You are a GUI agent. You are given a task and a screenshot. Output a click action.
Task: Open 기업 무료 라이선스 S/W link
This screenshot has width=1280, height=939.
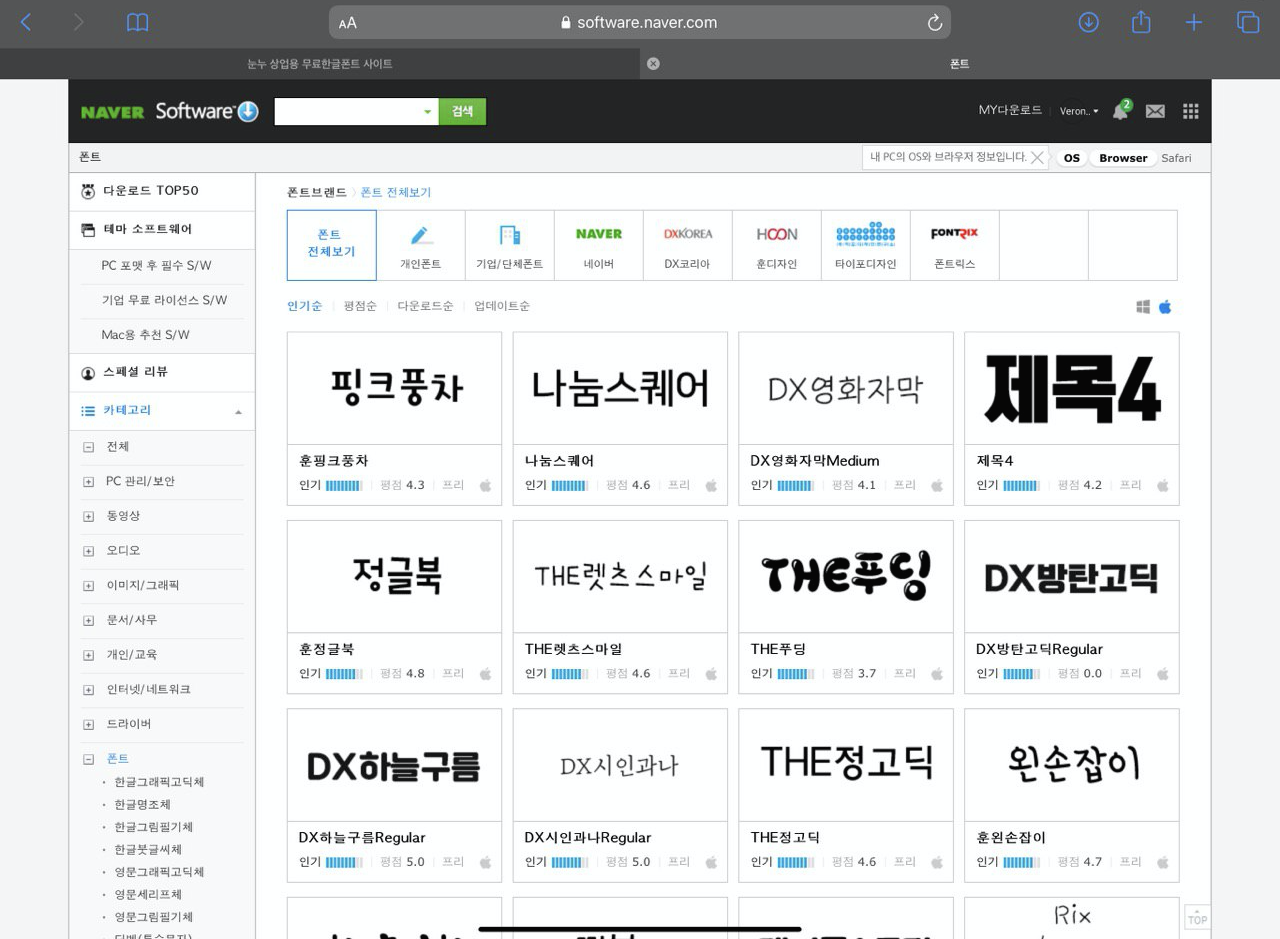click(164, 300)
